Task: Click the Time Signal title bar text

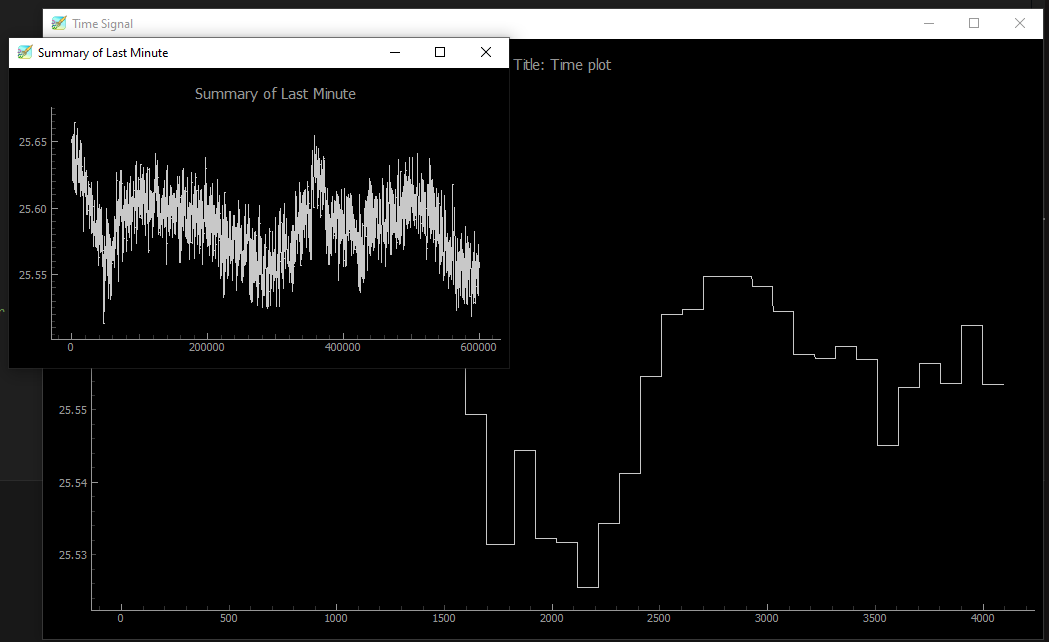Action: click(x=102, y=24)
